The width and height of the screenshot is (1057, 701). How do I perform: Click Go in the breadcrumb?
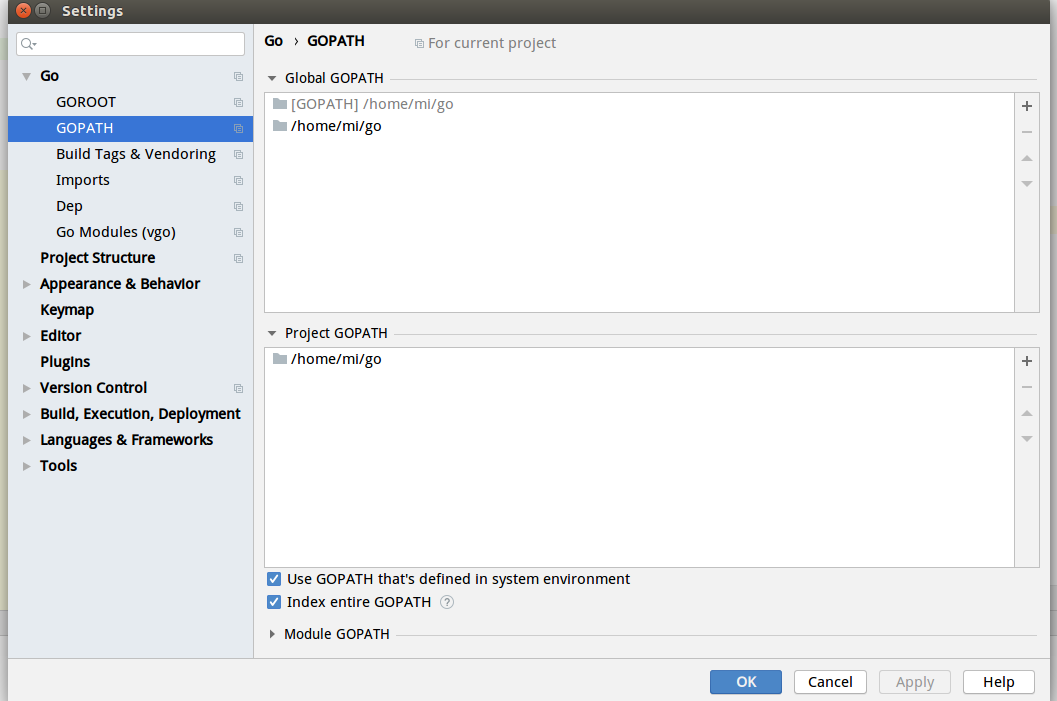[274, 41]
